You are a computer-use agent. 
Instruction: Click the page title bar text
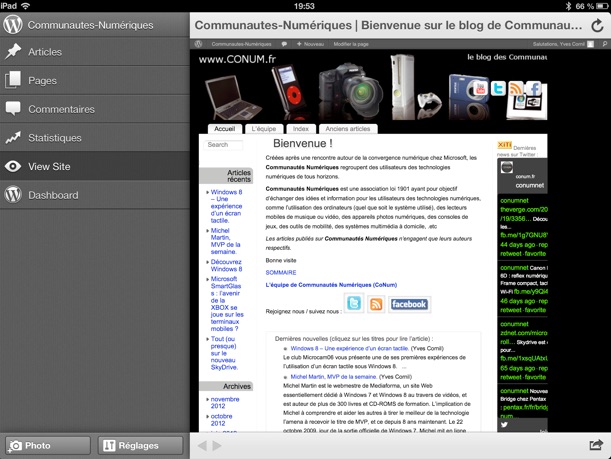click(388, 25)
